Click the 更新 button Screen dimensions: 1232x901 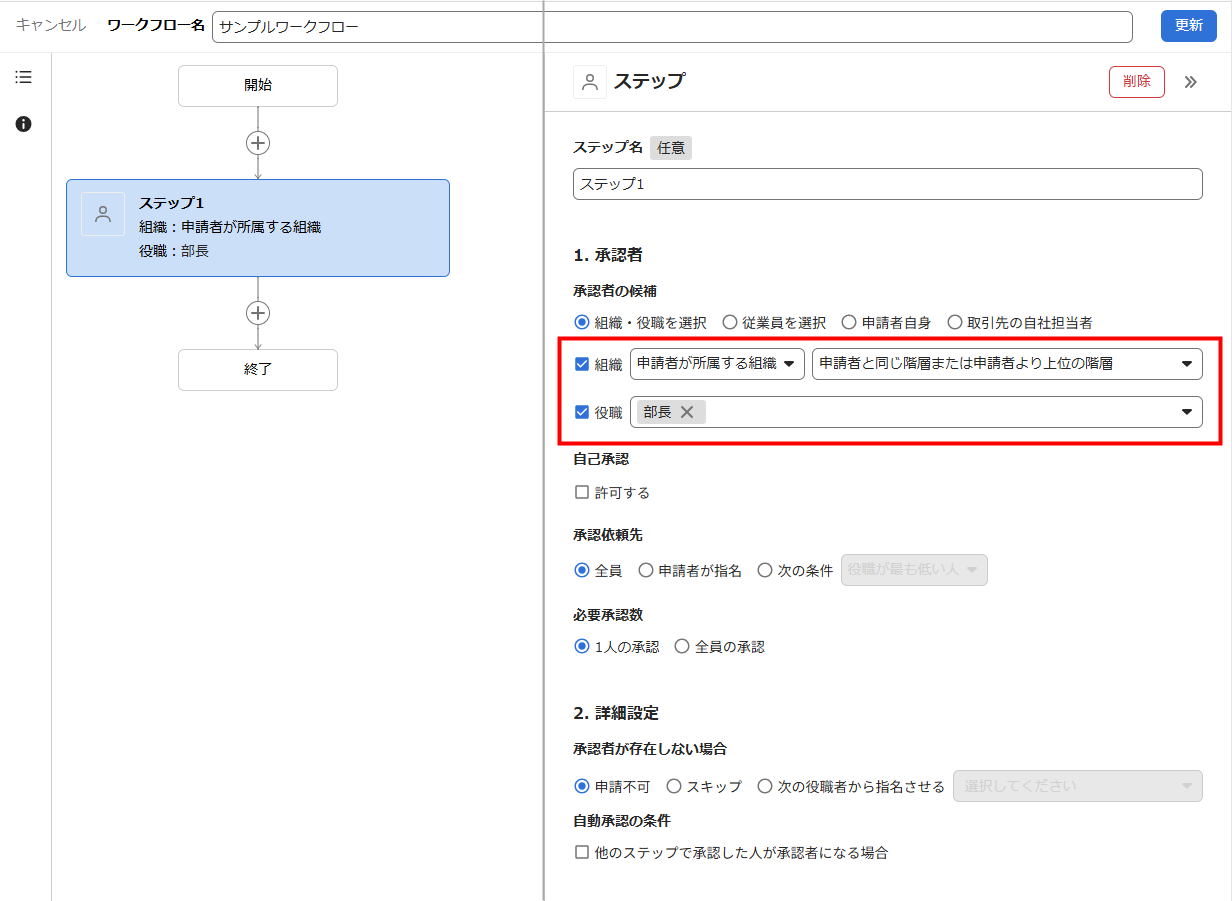click(x=1188, y=26)
